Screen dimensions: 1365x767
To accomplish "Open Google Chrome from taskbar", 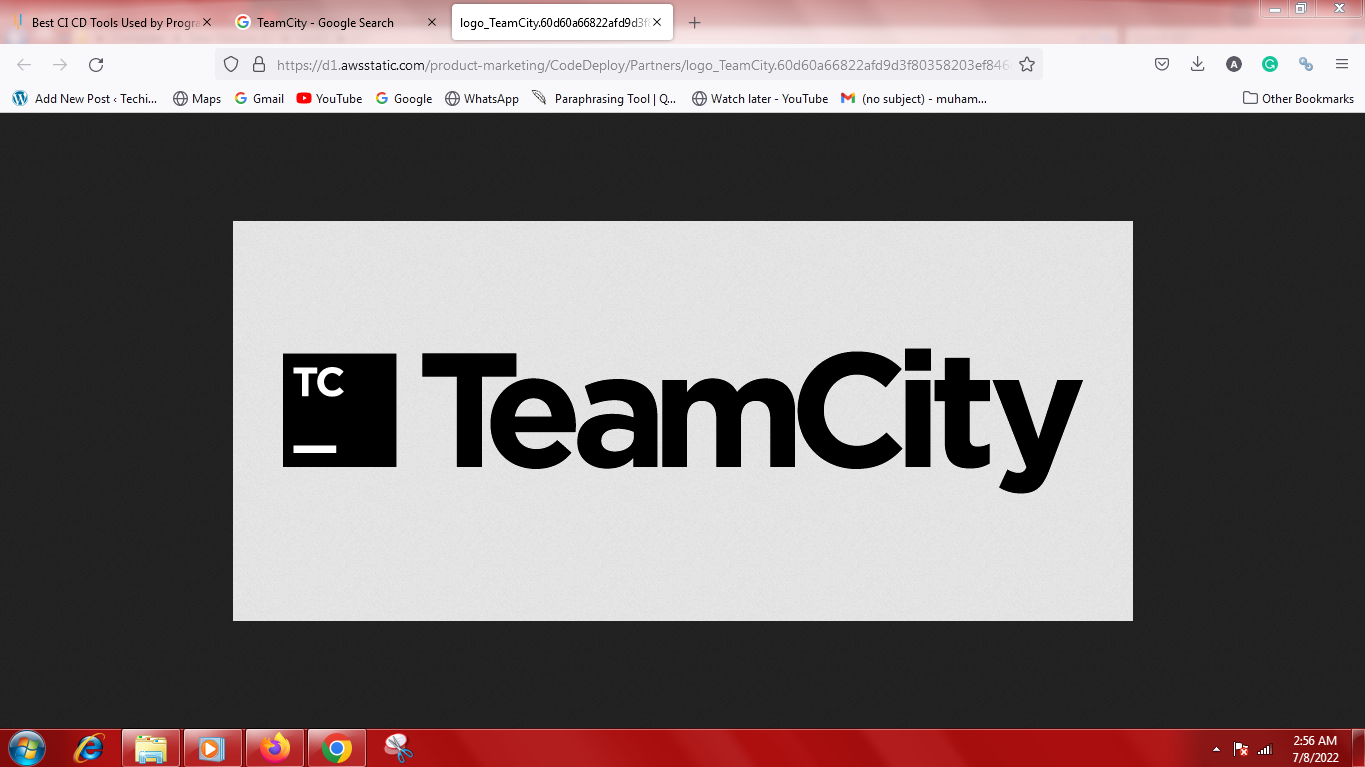I will (337, 748).
